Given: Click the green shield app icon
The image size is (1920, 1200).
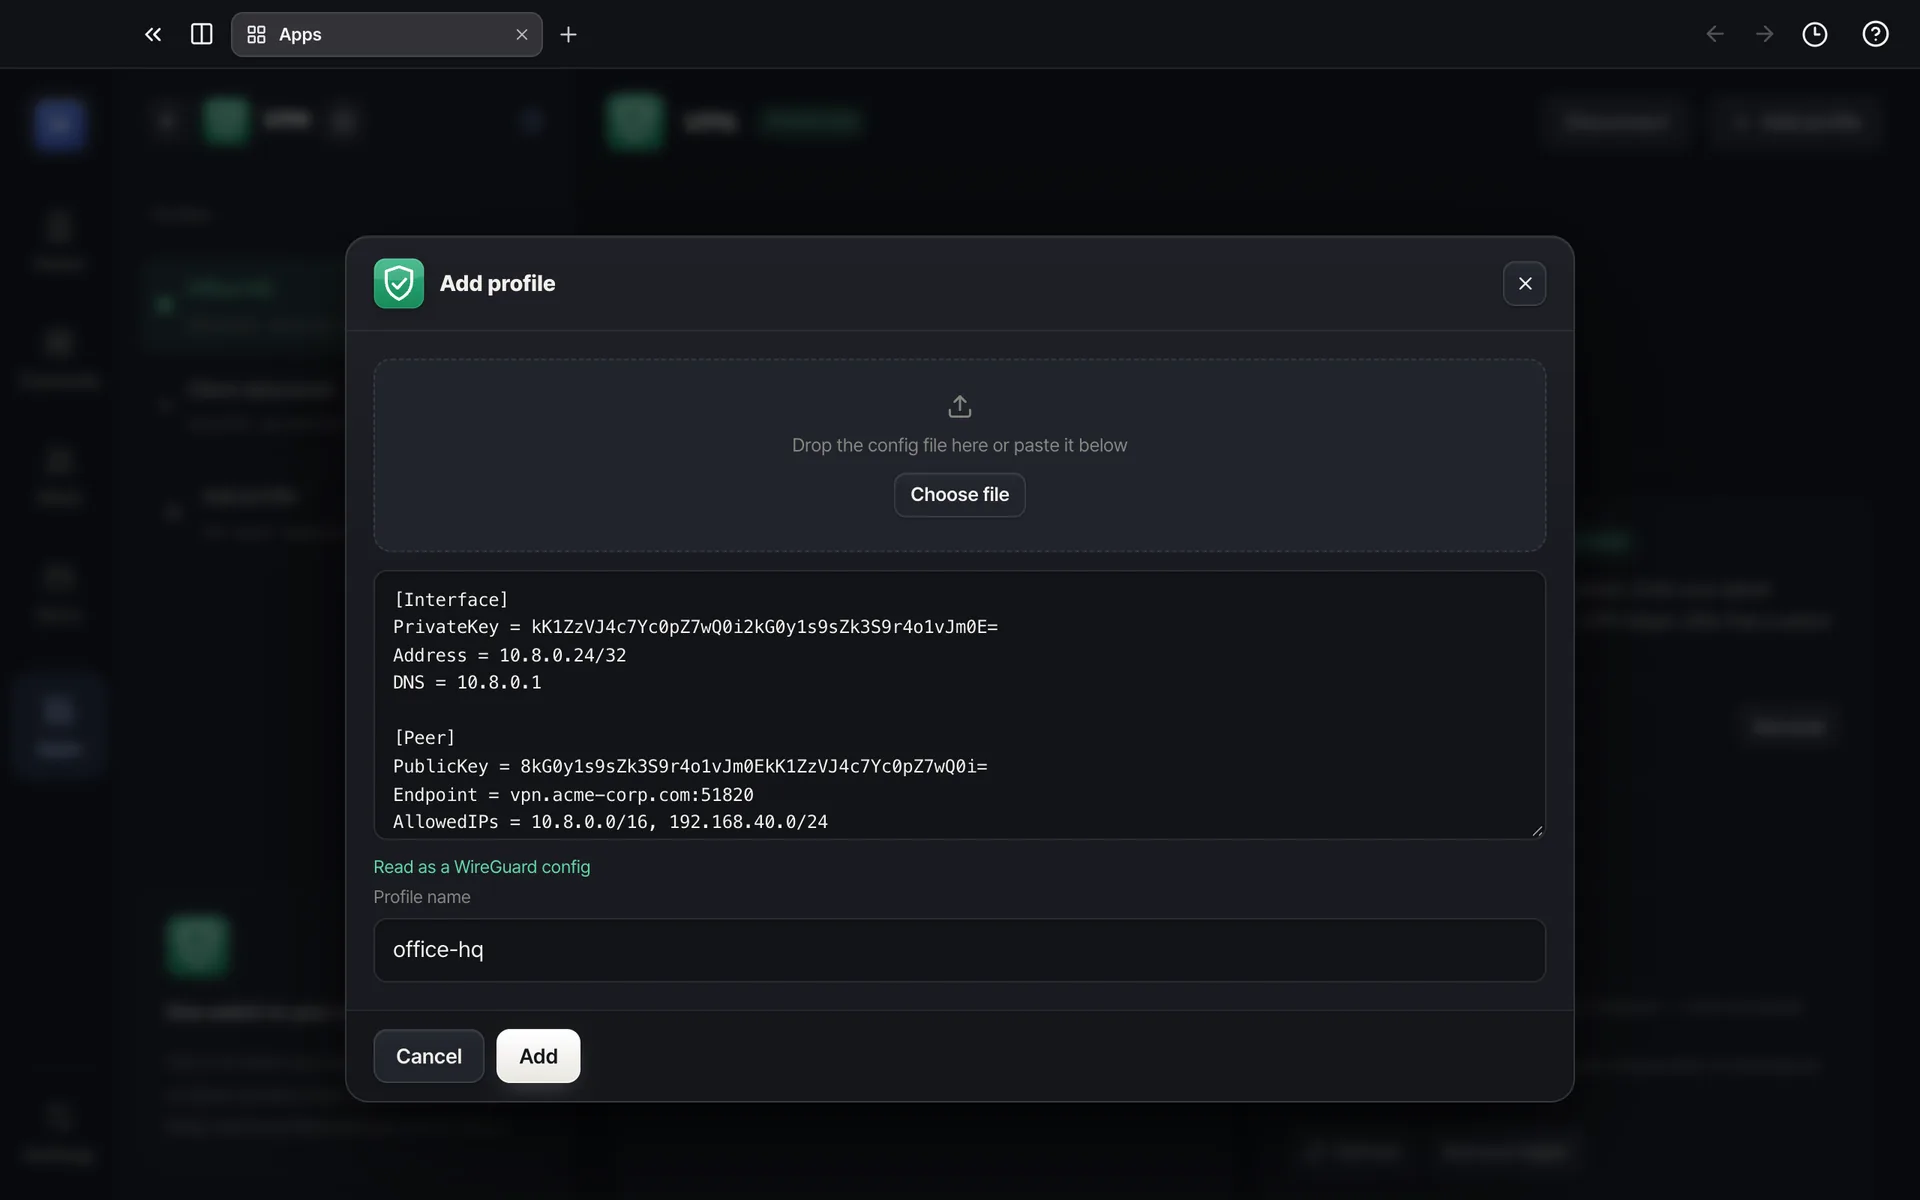Looking at the screenshot, I should click(398, 284).
